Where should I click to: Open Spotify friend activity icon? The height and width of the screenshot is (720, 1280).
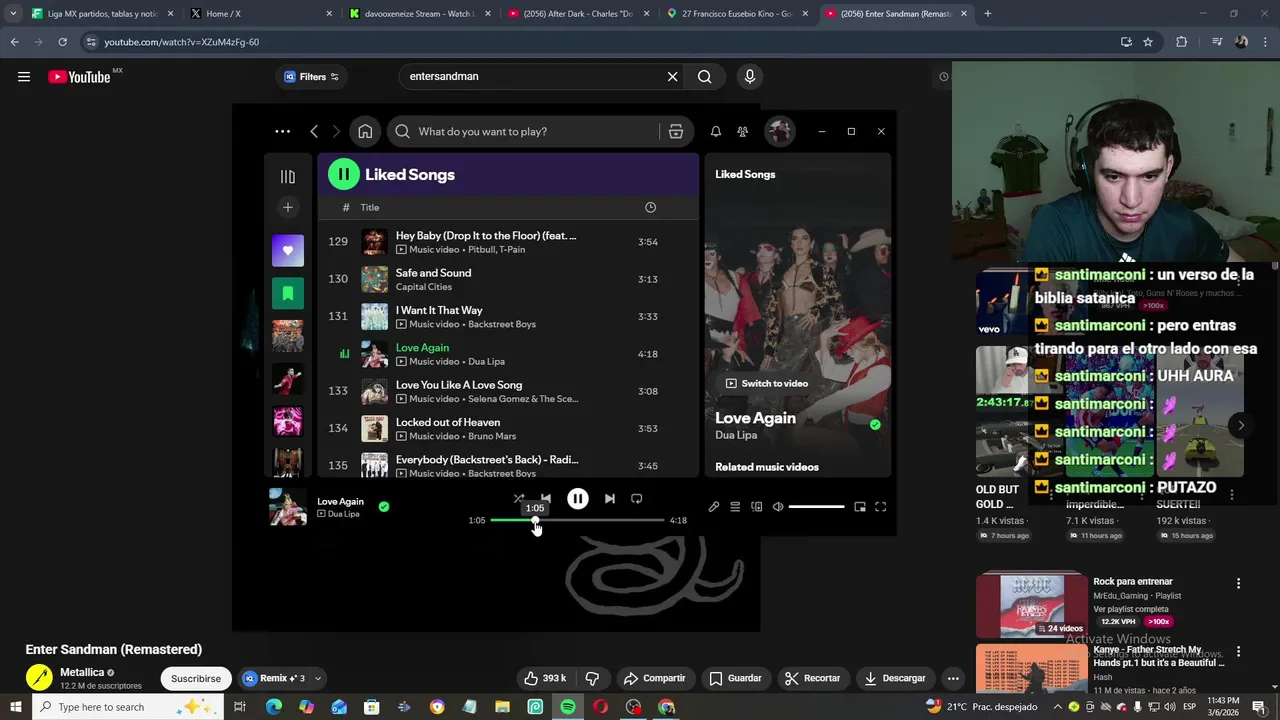pyautogui.click(x=742, y=131)
